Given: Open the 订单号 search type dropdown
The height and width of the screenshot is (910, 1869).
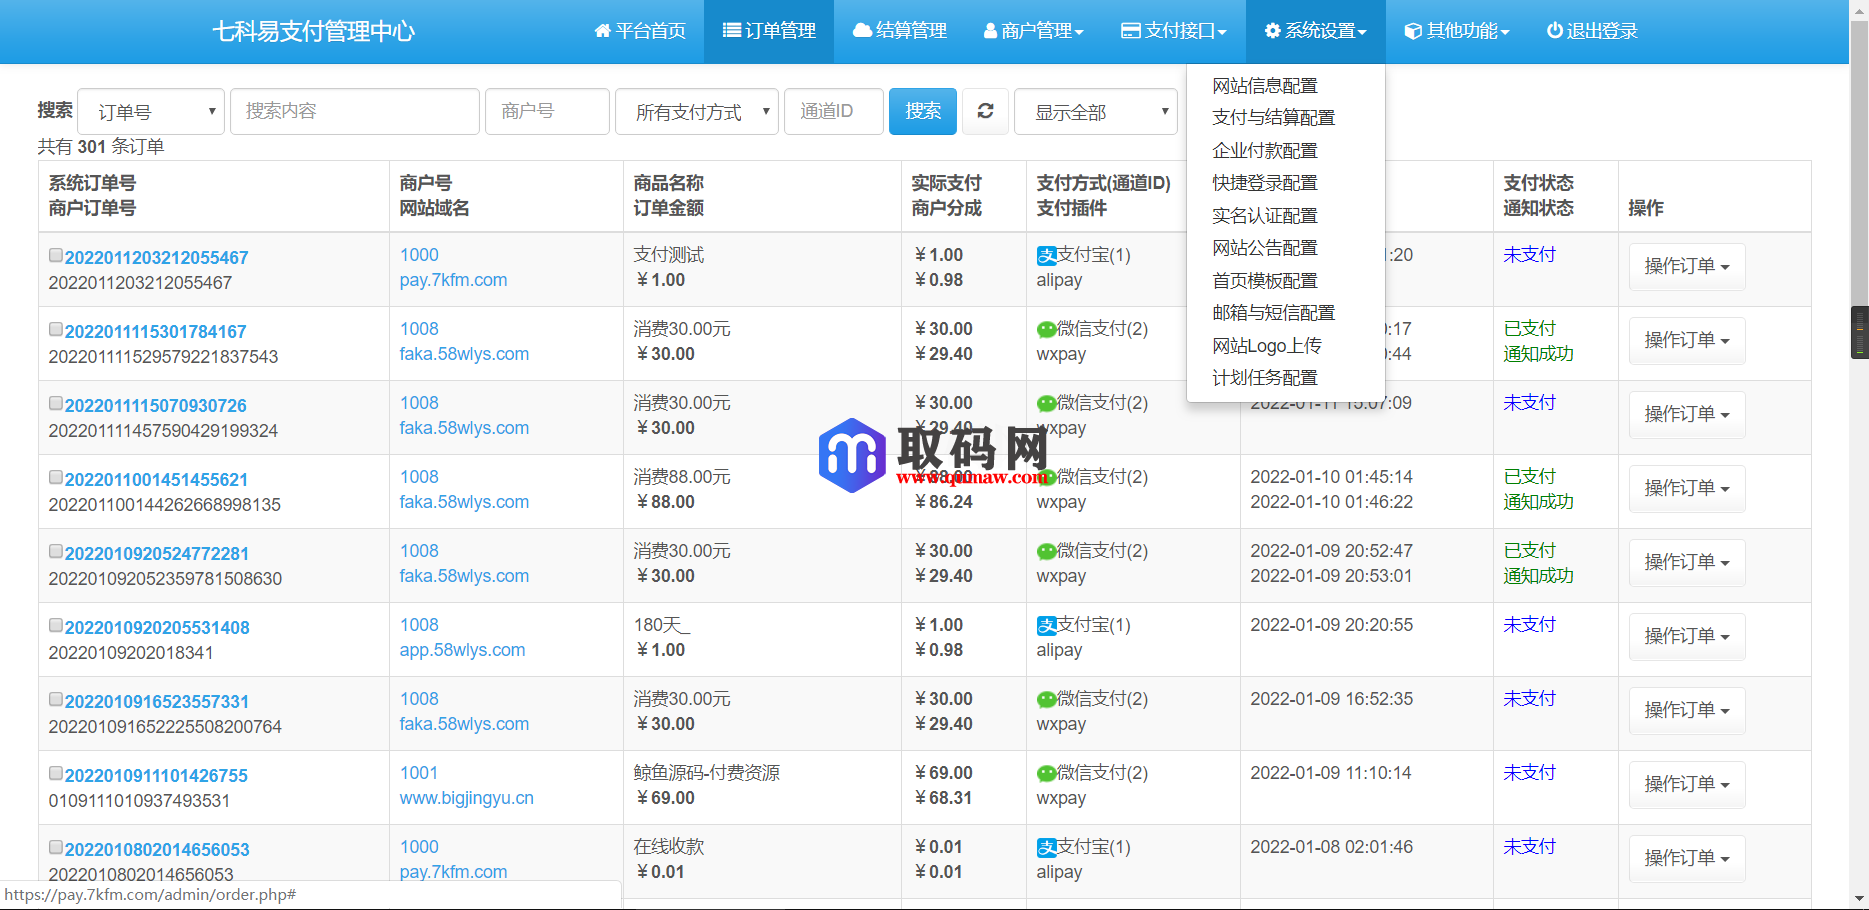Looking at the screenshot, I should 150,111.
